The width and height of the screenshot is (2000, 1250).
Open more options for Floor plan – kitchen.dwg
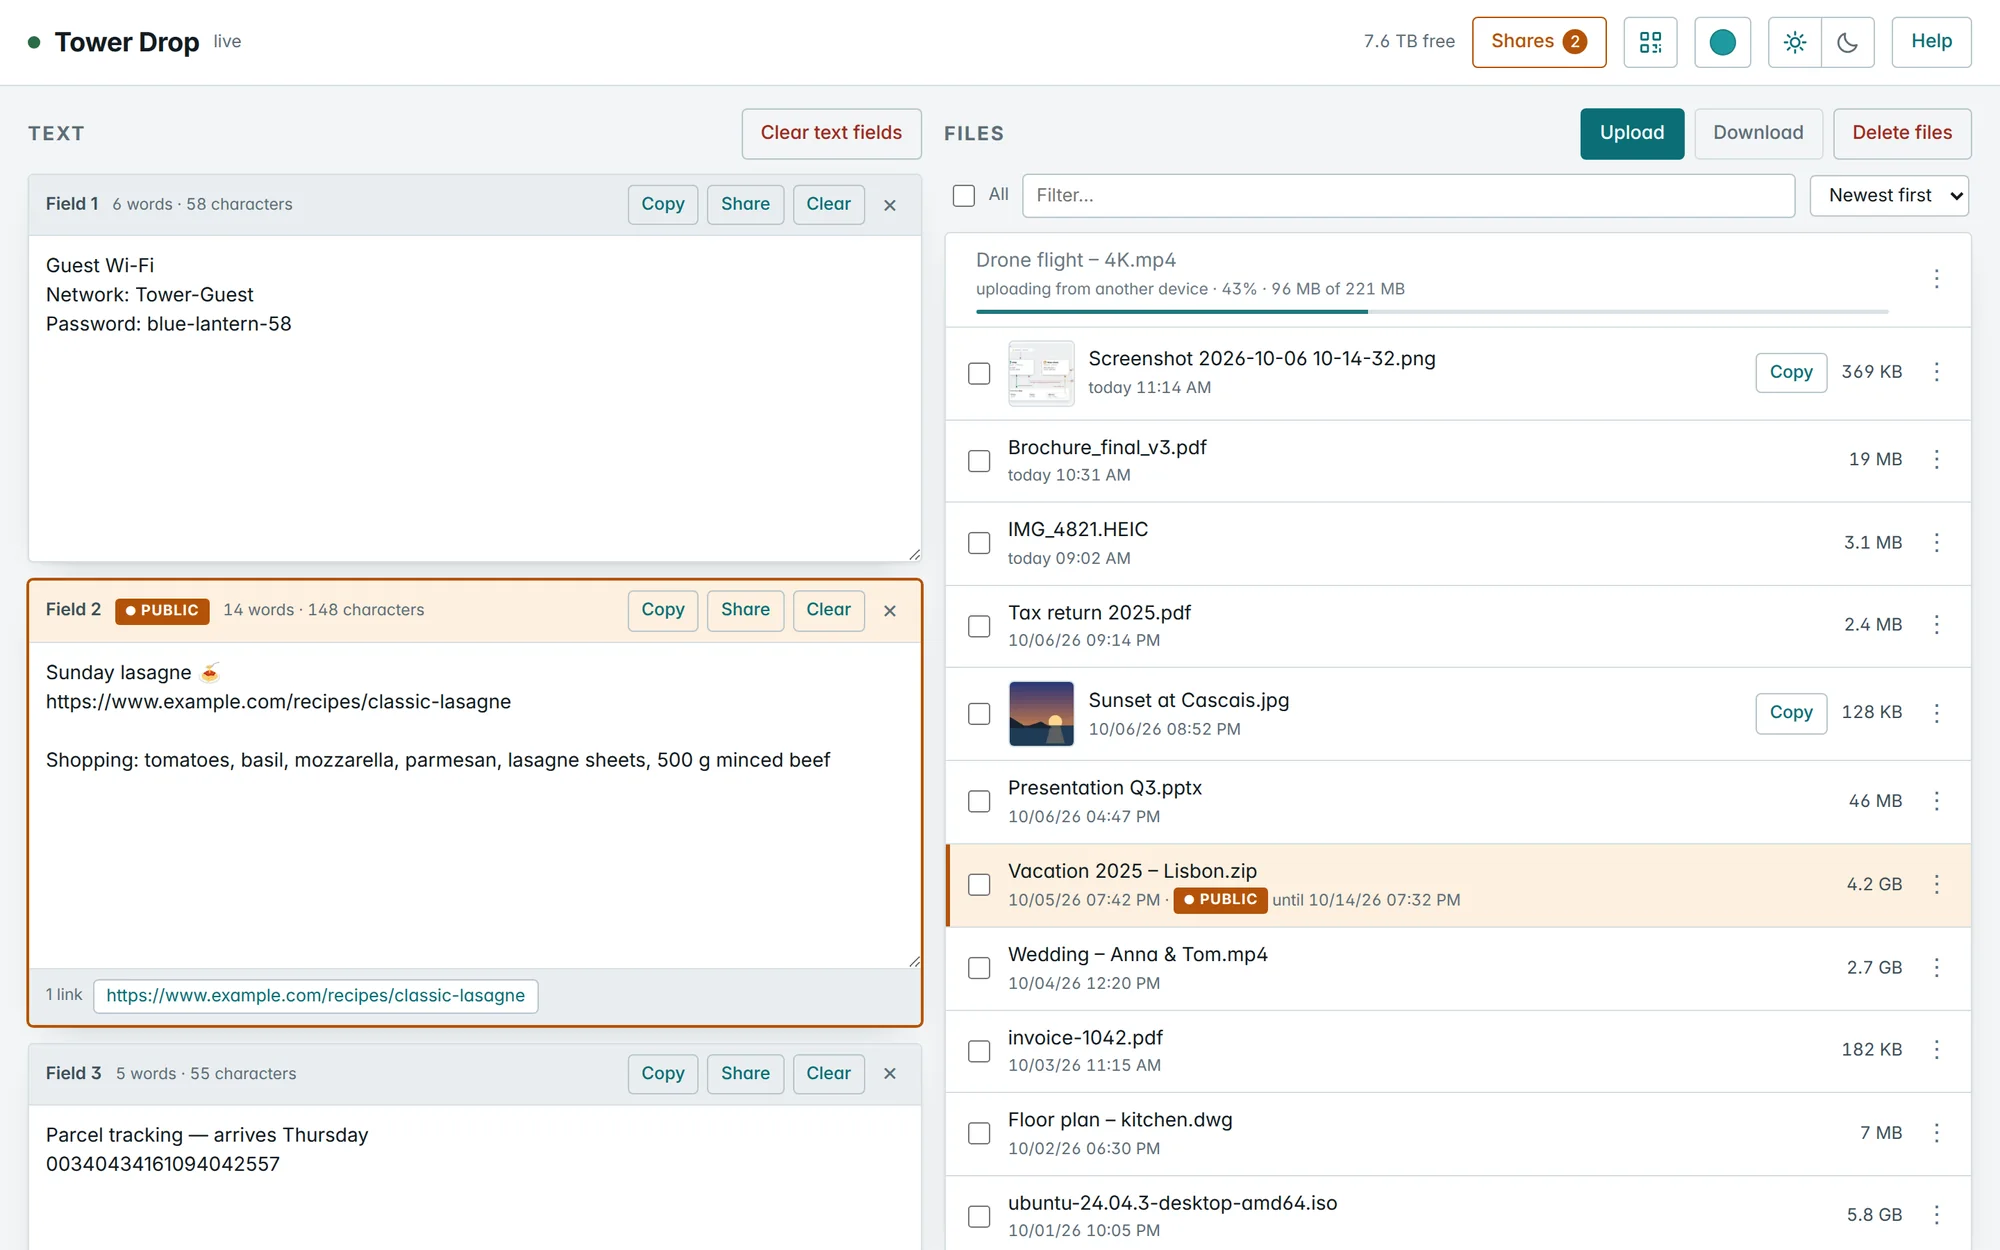1936,1133
